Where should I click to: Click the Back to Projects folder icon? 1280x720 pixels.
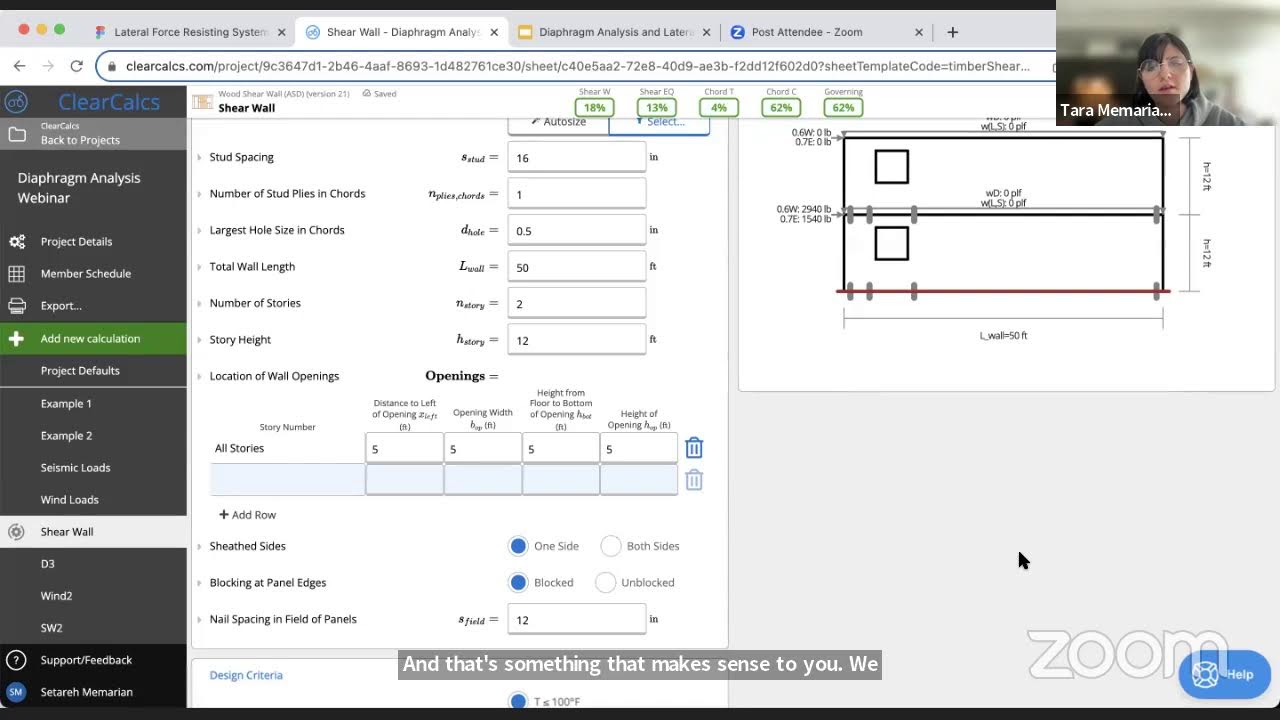[17, 134]
